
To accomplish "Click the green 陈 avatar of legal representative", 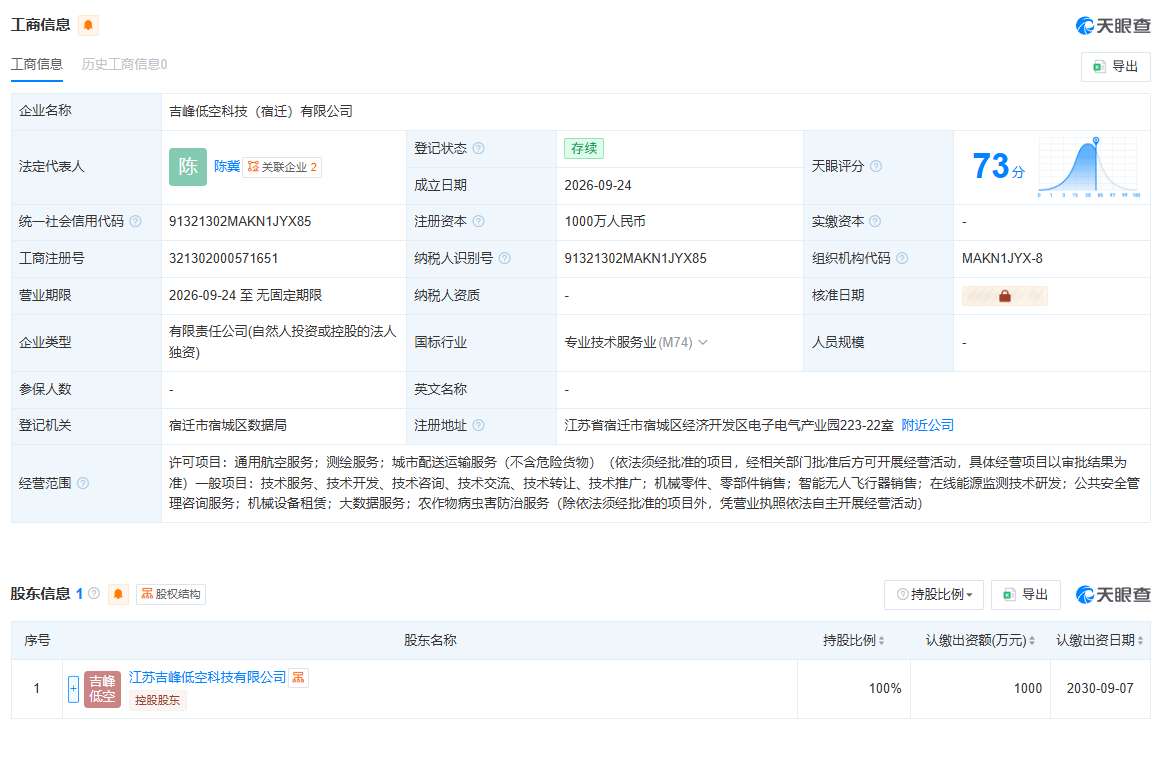I will (x=188, y=167).
